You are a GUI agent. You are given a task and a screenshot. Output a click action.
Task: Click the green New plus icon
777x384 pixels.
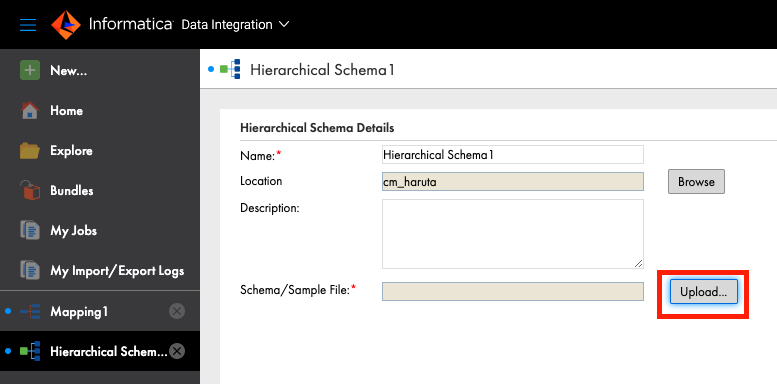click(30, 70)
